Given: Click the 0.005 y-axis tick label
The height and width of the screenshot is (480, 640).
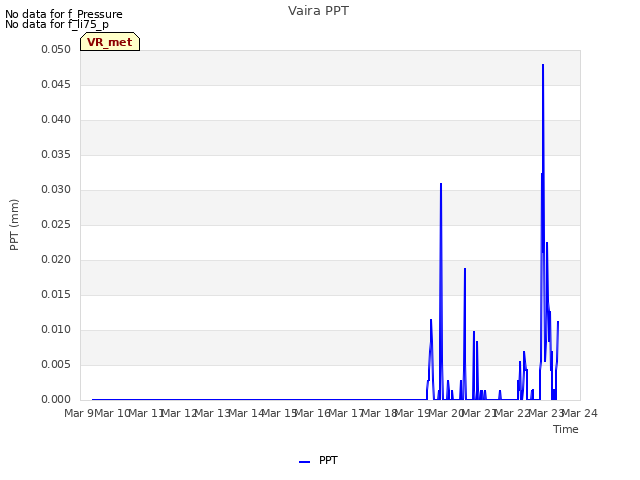Looking at the screenshot, I should pyautogui.click(x=56, y=364).
